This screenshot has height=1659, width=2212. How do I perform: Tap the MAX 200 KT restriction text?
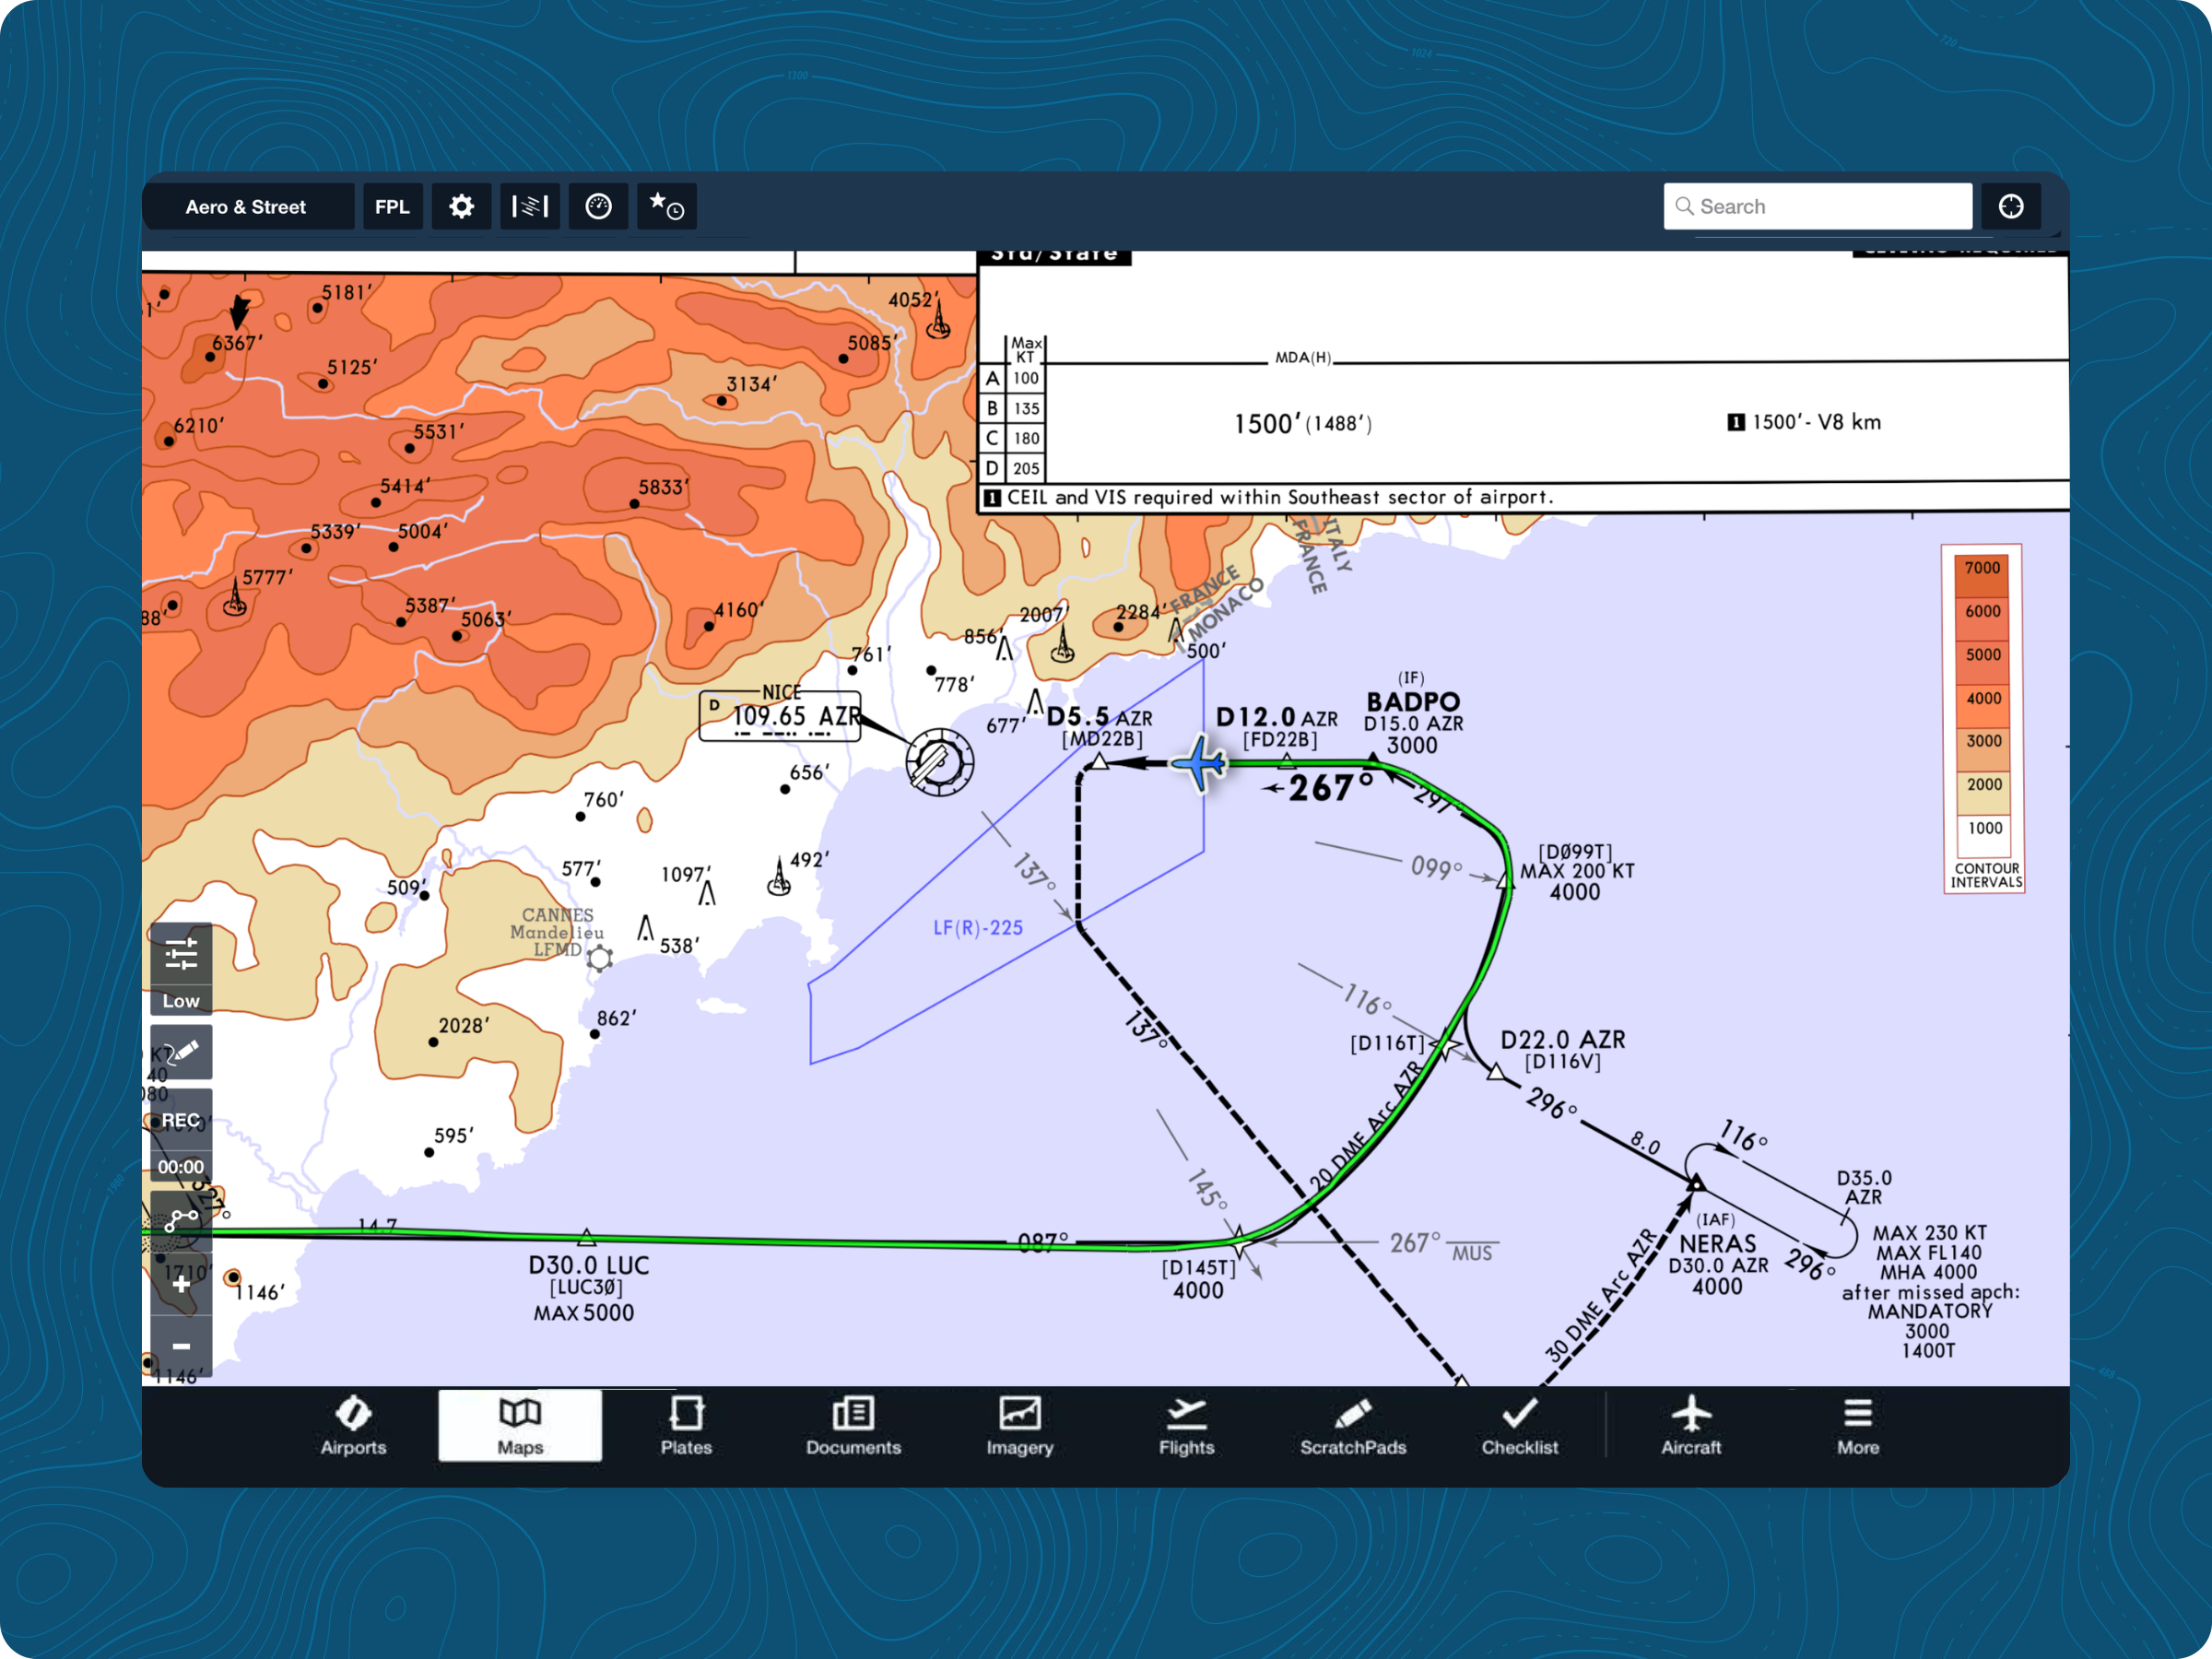[x=1577, y=871]
